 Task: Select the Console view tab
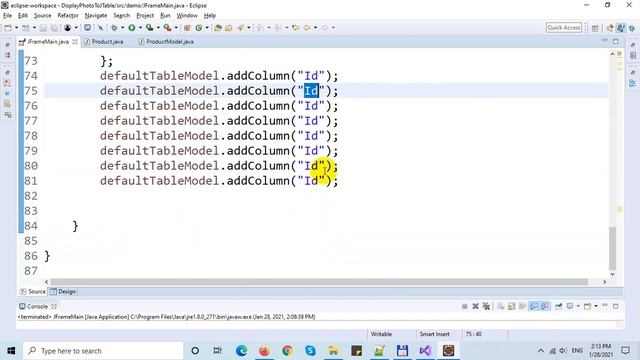[x=37, y=306]
